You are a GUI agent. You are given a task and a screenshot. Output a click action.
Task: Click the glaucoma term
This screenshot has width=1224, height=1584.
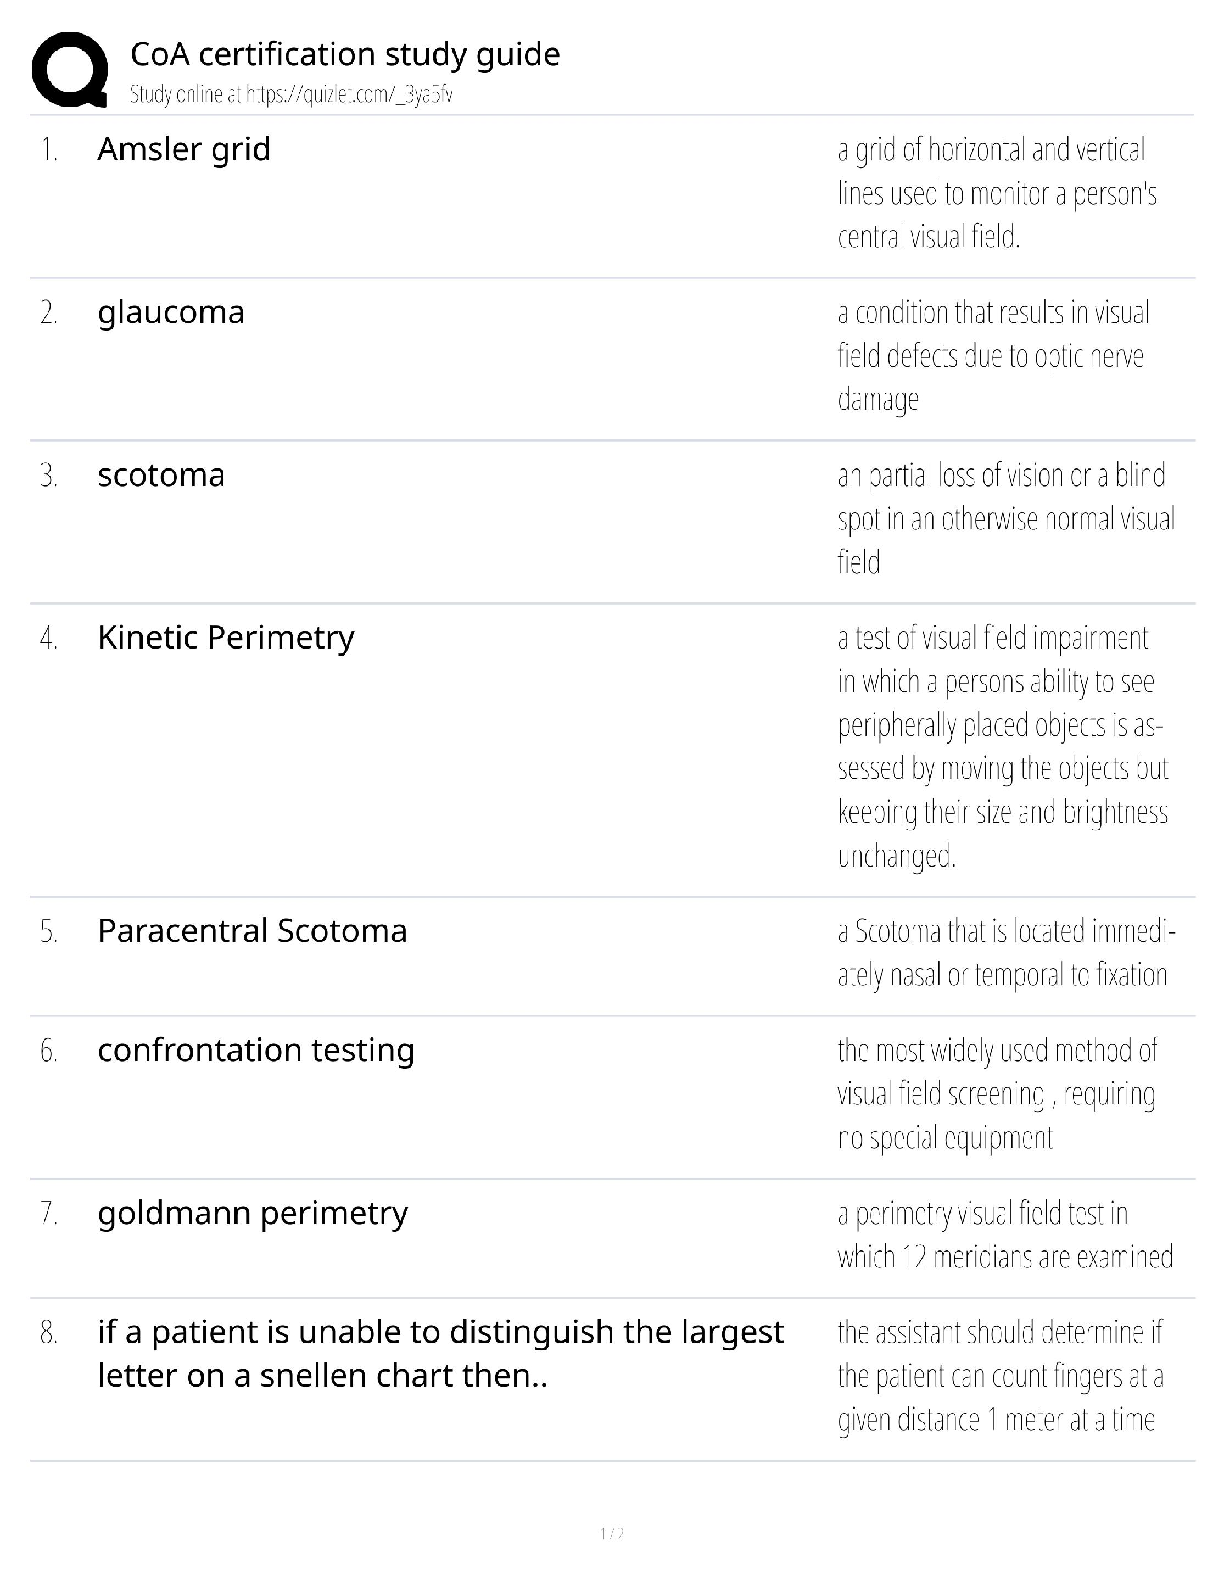[171, 312]
